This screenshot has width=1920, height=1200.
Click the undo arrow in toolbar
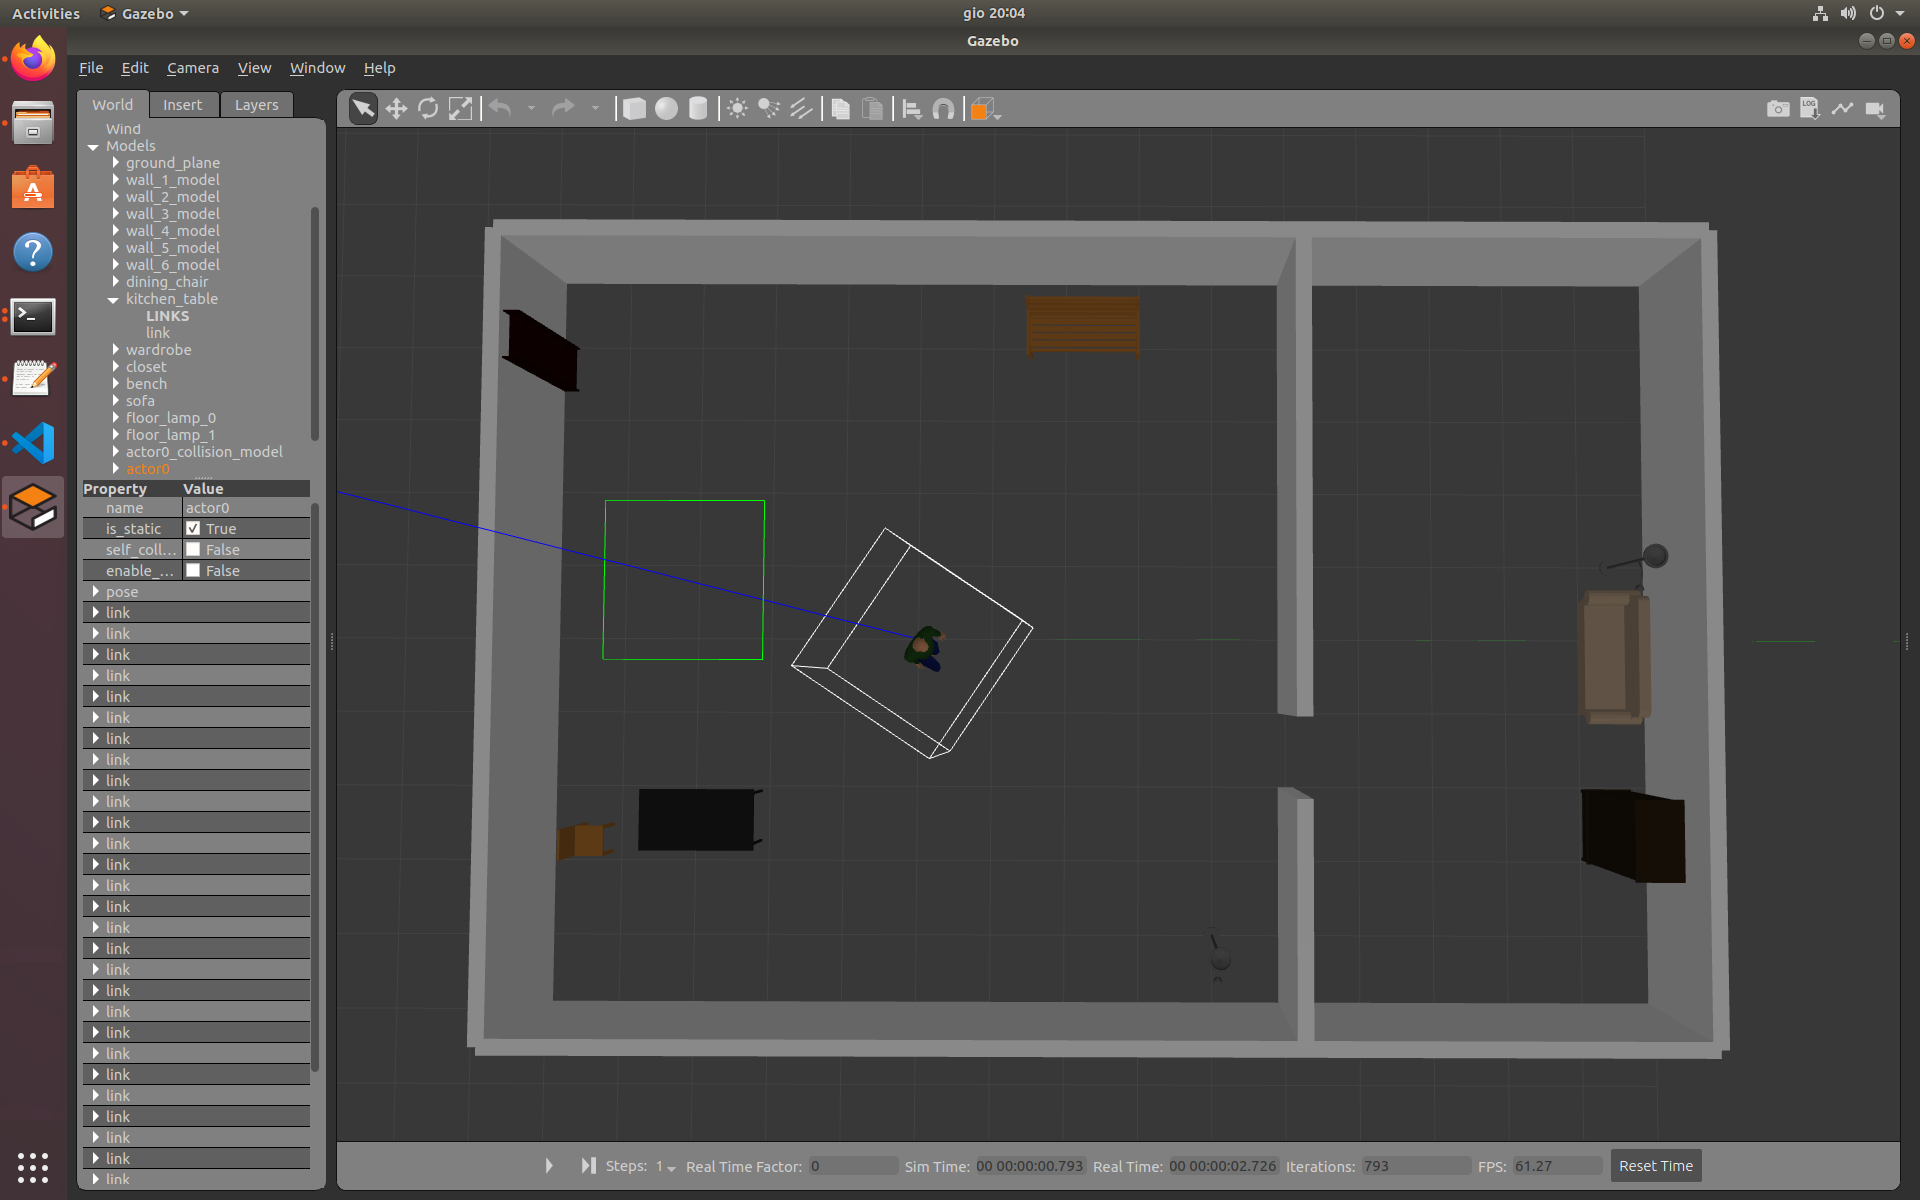pyautogui.click(x=501, y=109)
